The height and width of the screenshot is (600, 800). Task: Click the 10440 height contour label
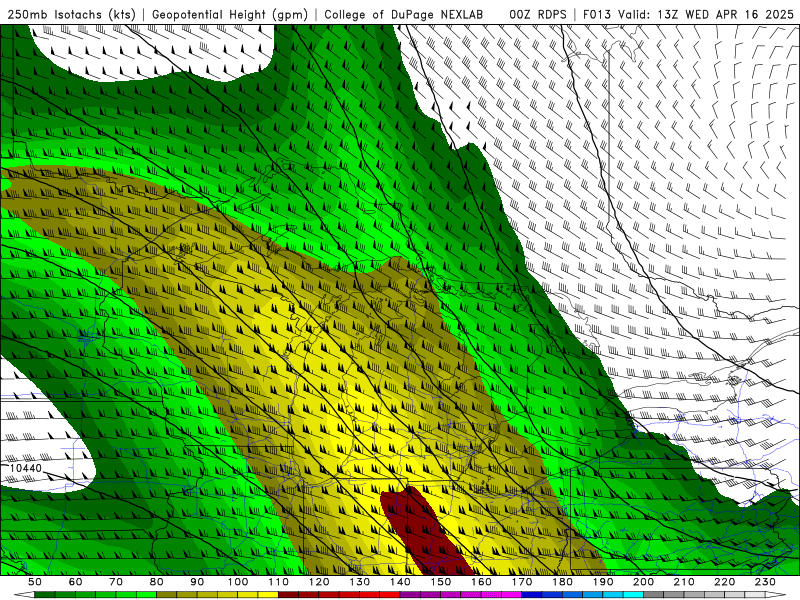26,468
